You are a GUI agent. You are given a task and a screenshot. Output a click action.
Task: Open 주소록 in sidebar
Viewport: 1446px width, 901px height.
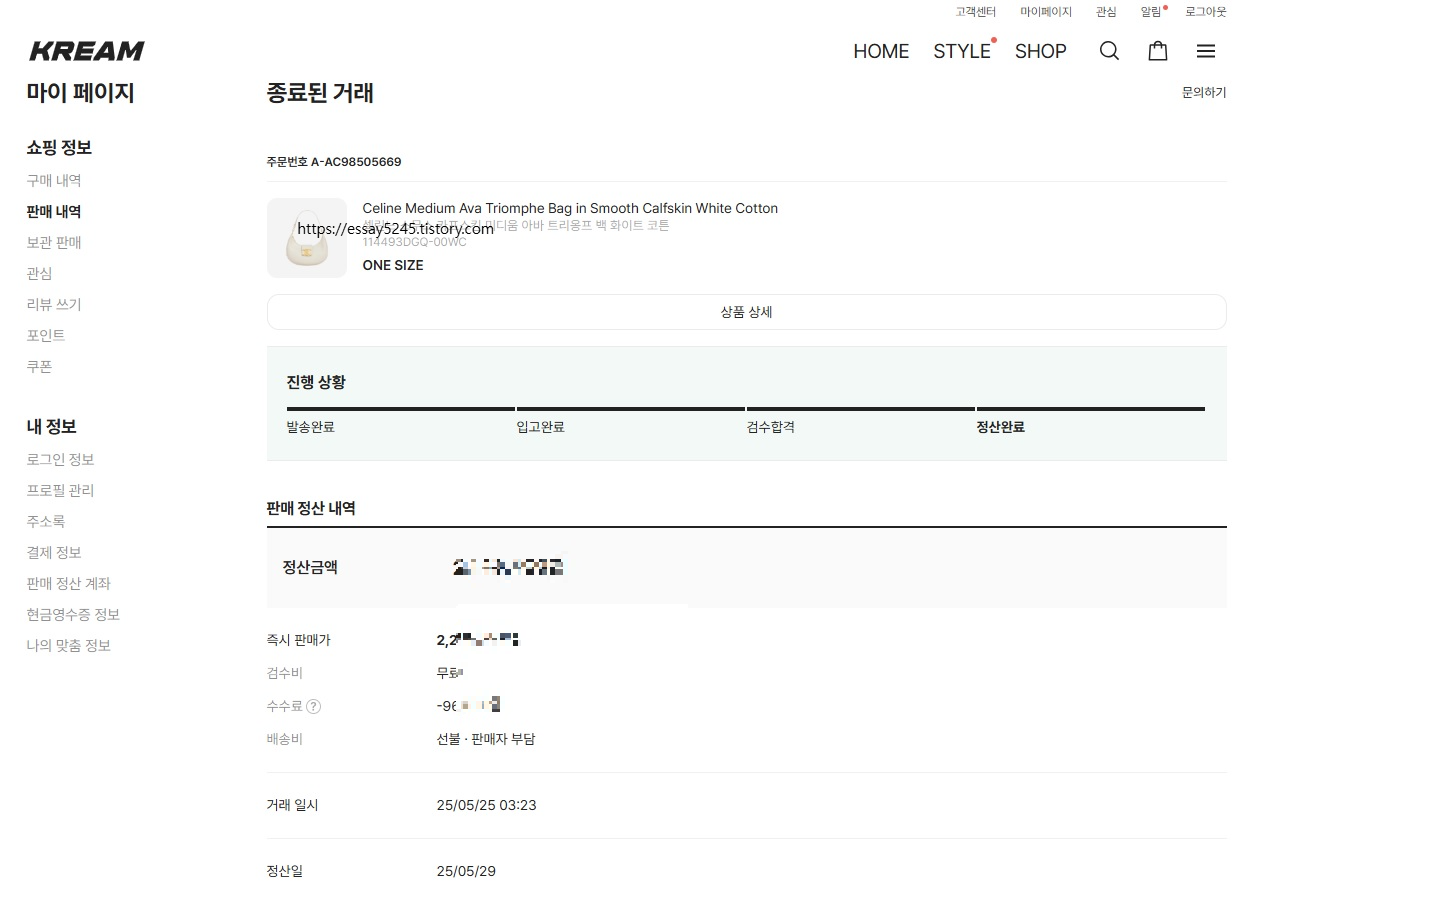pyautogui.click(x=46, y=521)
